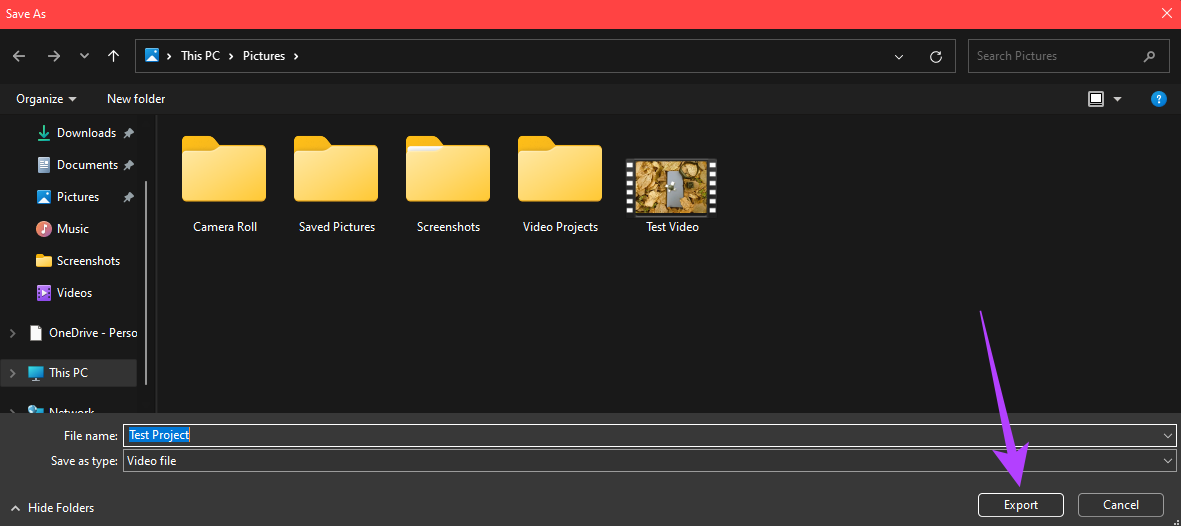Viewport: 1181px width, 526px height.
Task: Expand the This PC tree node
Action: tap(12, 373)
